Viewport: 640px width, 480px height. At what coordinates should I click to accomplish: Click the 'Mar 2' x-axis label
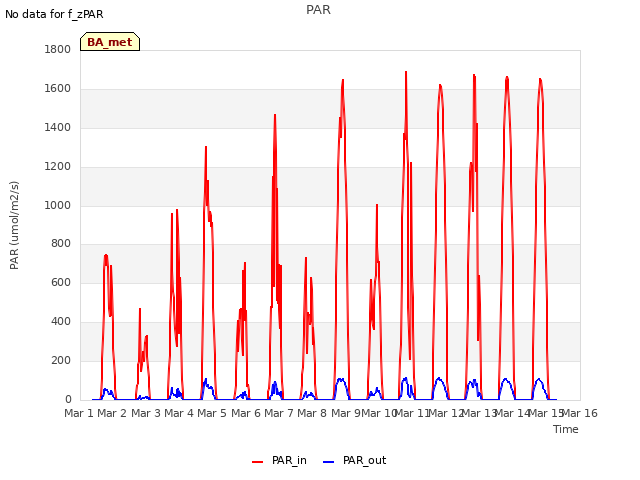112,413
